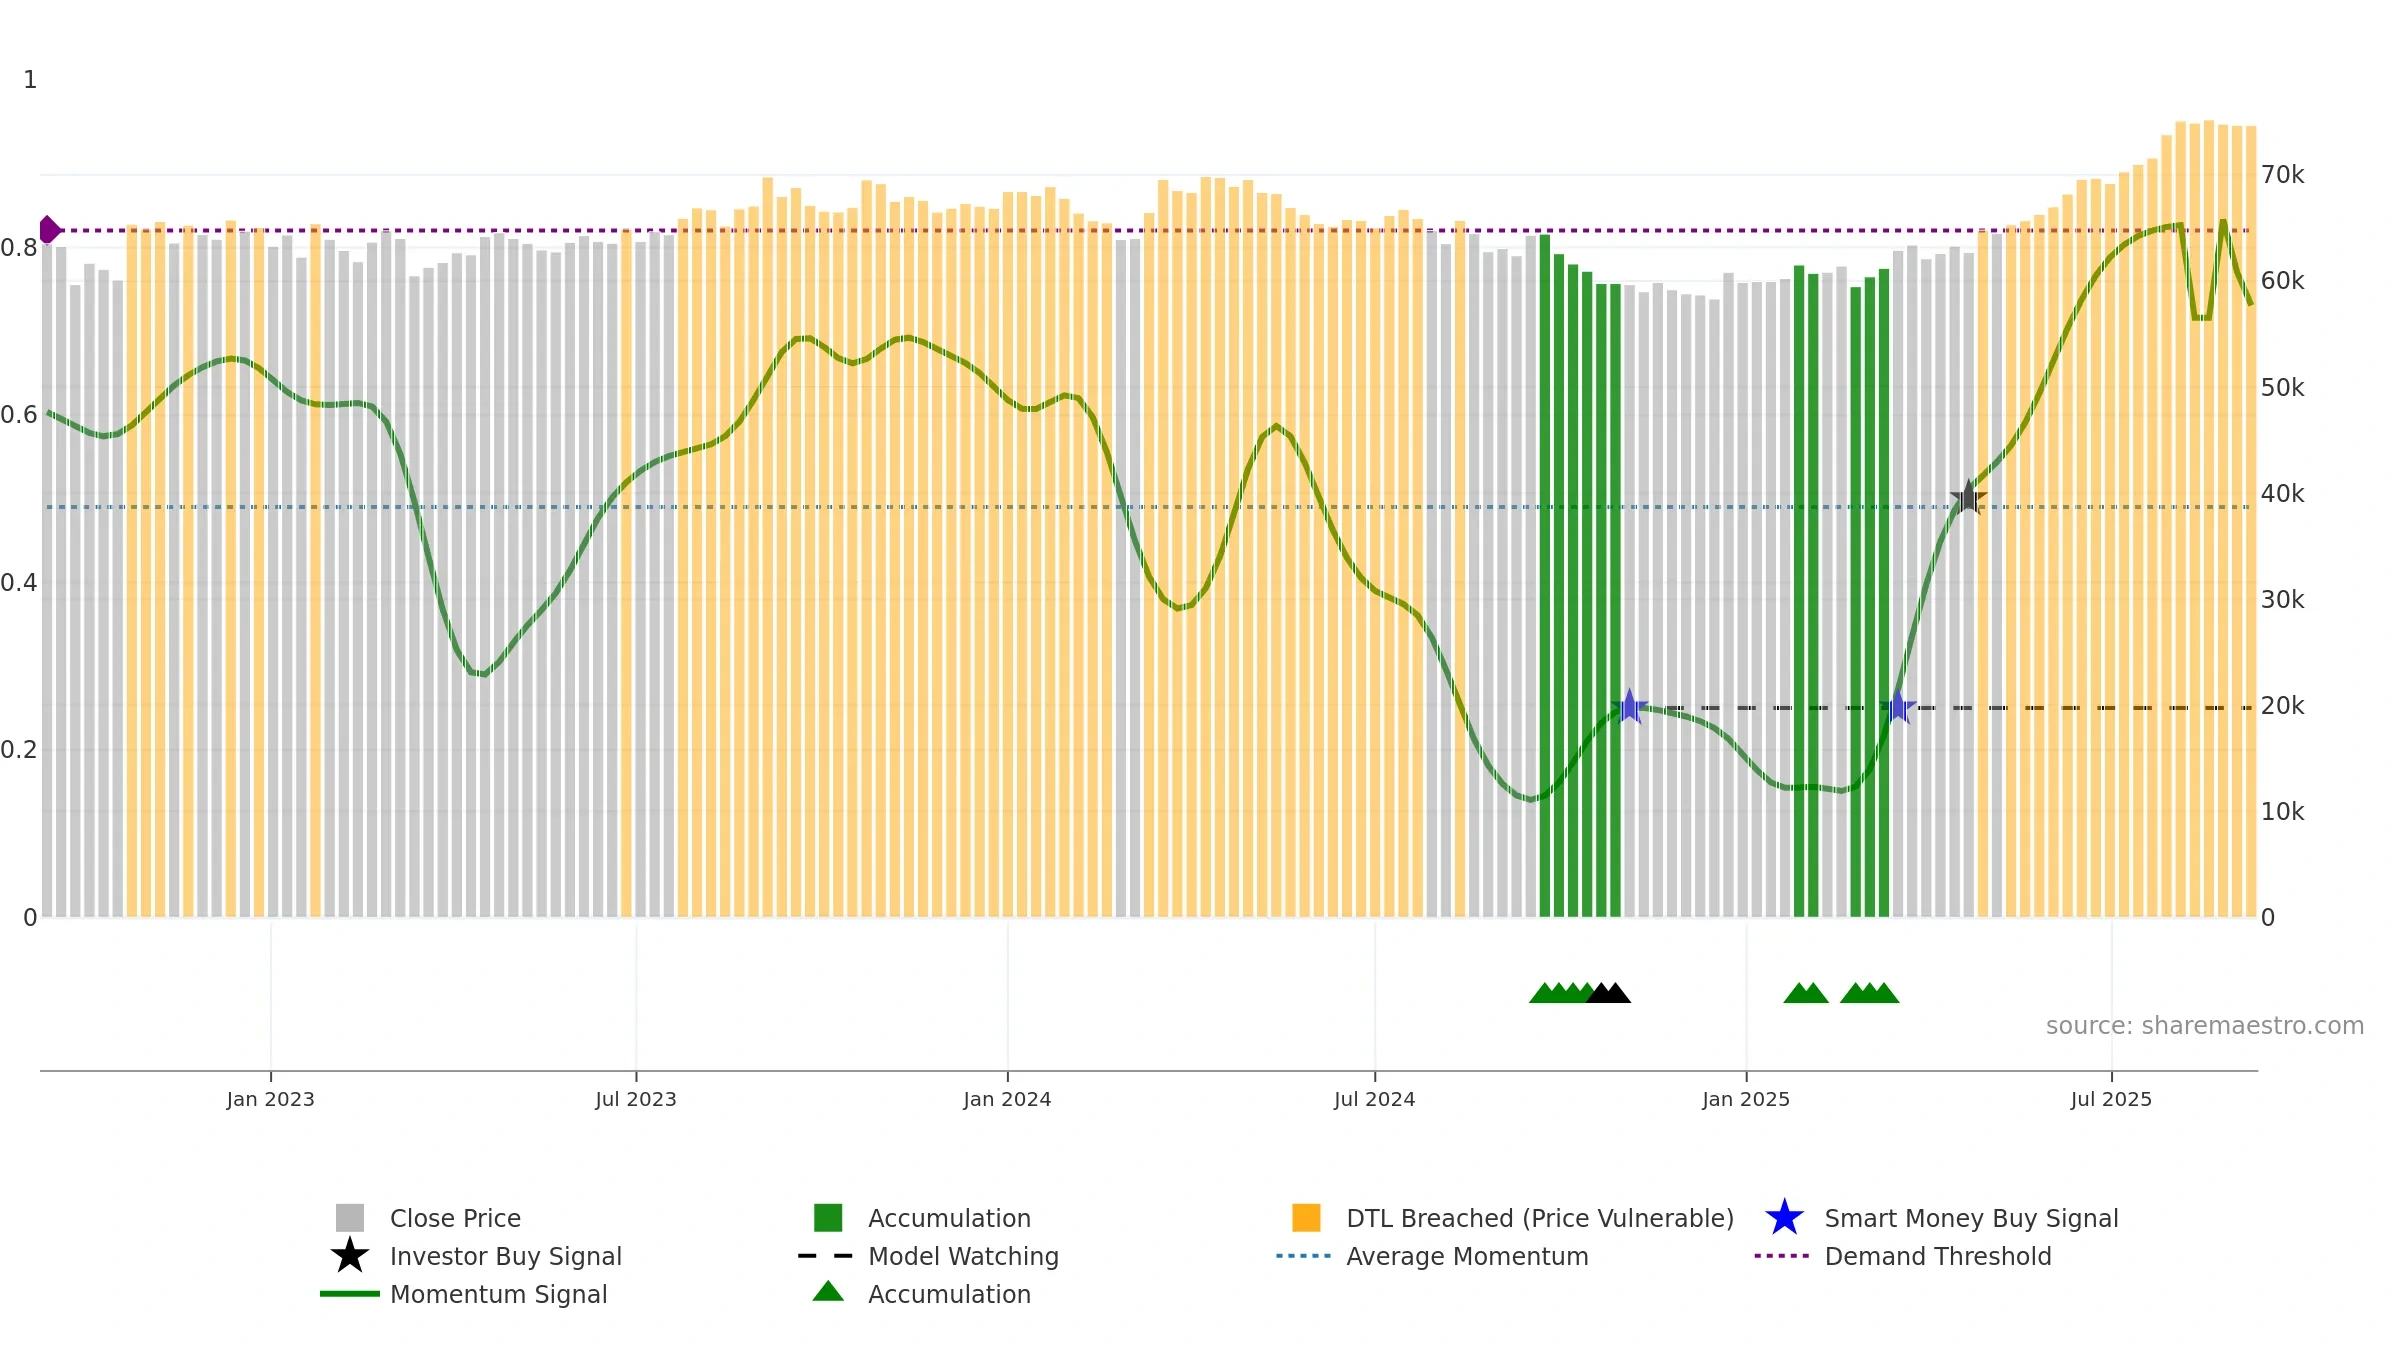This screenshot has height=1350, width=2400.
Task: Click the black Investor Buy Signal legend star
Action: click(350, 1256)
